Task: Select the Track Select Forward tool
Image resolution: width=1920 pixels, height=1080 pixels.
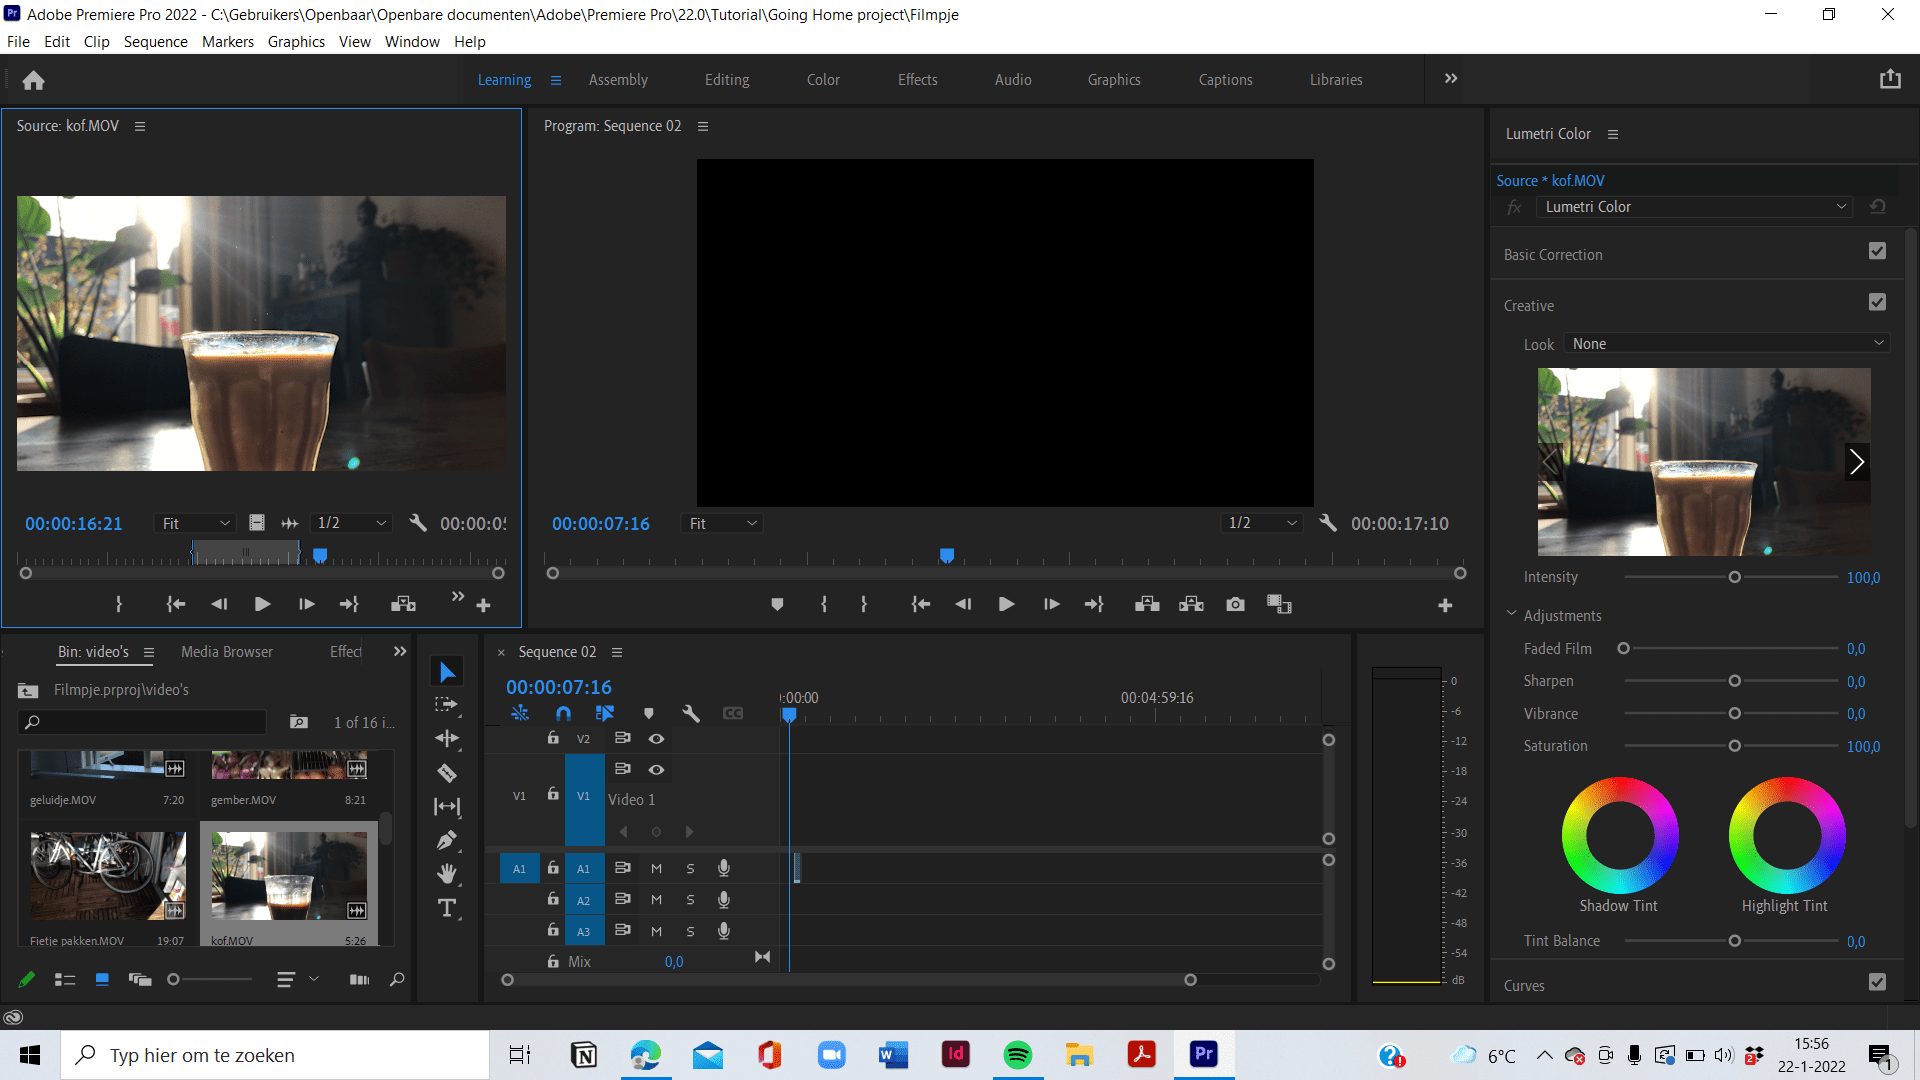Action: [x=447, y=705]
